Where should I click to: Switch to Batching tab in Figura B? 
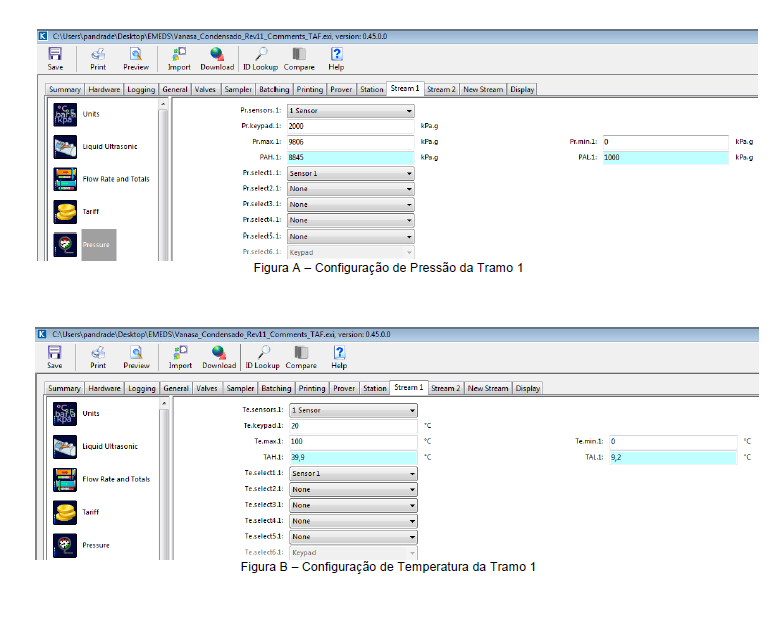click(276, 388)
